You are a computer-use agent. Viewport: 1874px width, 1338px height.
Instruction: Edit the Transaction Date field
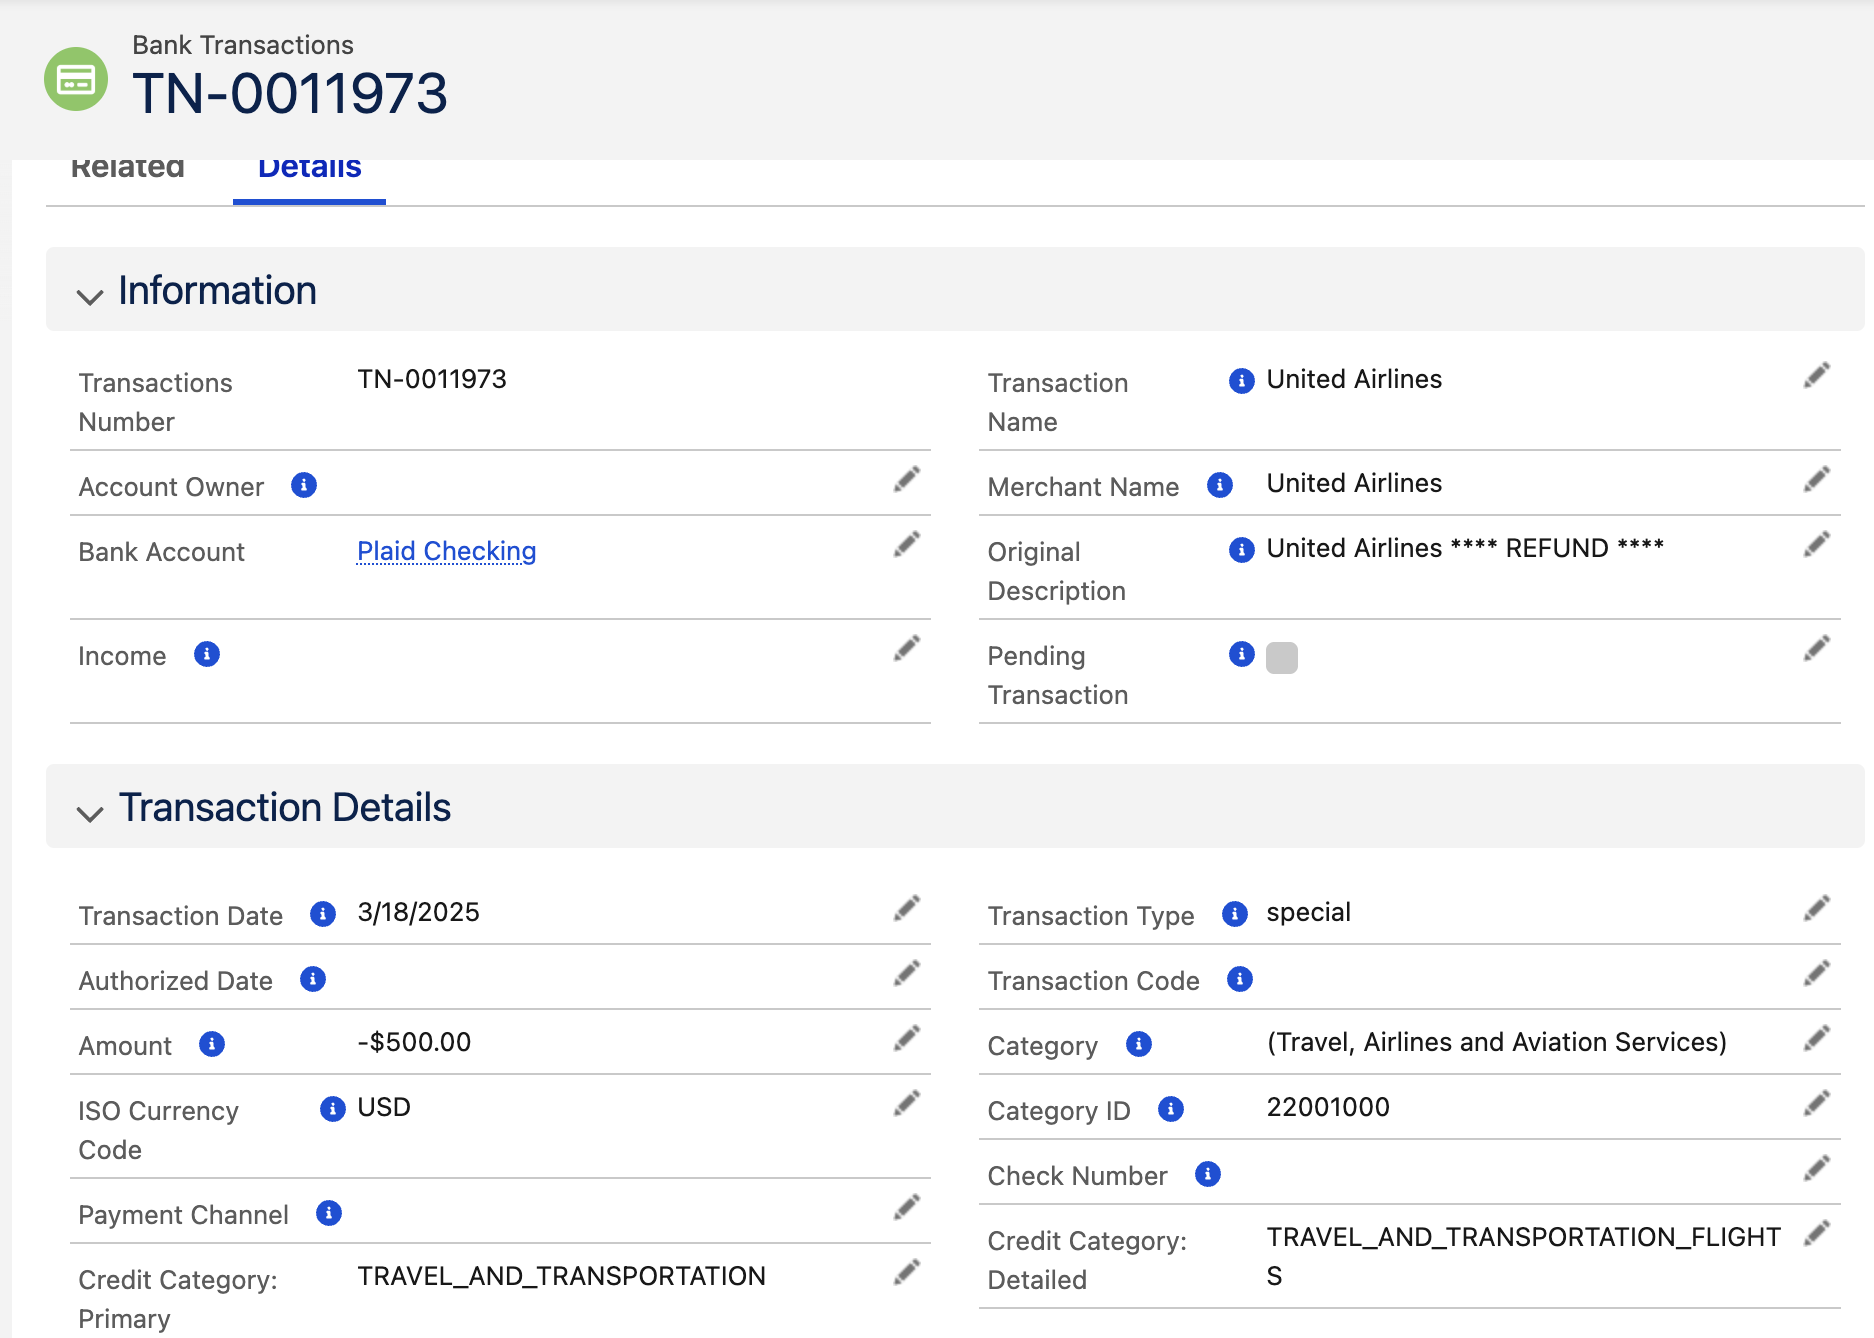click(907, 908)
